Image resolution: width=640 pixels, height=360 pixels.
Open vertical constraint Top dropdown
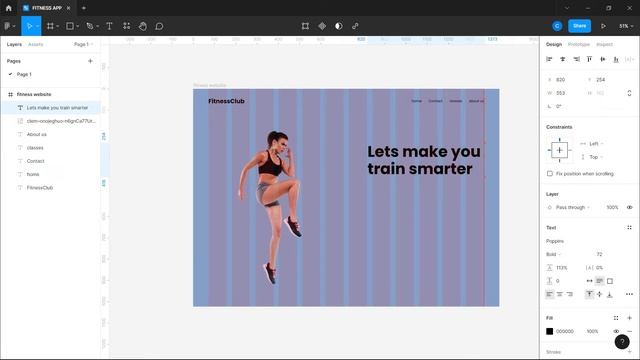coord(596,157)
